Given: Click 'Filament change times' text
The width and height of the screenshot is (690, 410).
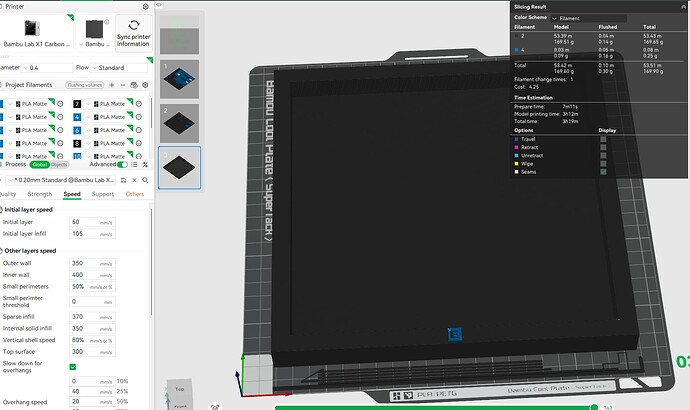Looking at the screenshot, I should [x=541, y=80].
